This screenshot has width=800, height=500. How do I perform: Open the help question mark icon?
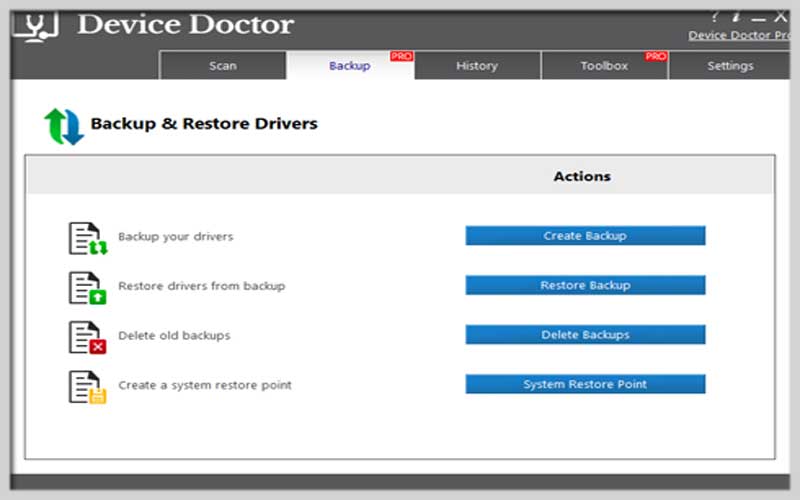click(x=715, y=17)
